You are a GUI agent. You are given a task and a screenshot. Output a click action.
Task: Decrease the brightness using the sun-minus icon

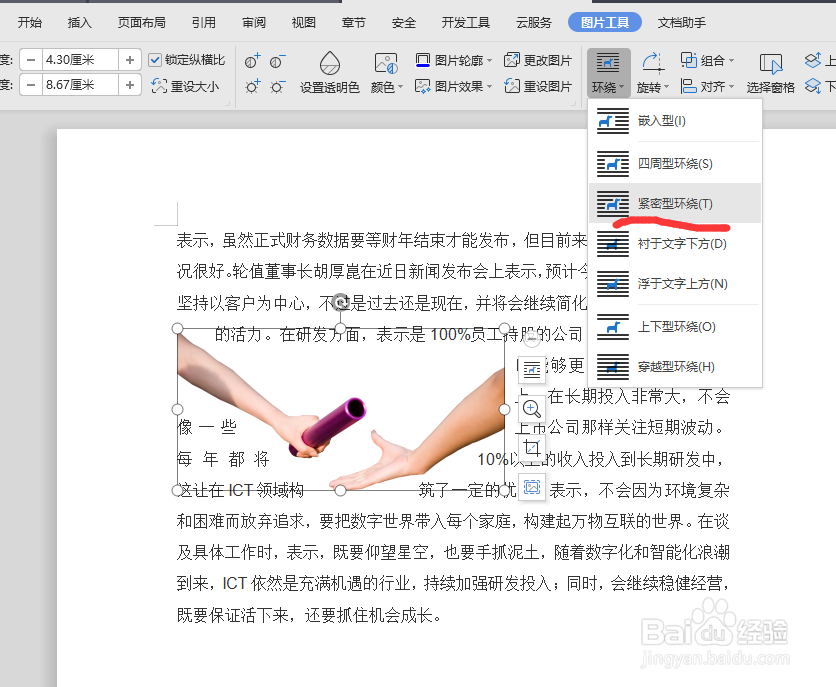[x=277, y=86]
